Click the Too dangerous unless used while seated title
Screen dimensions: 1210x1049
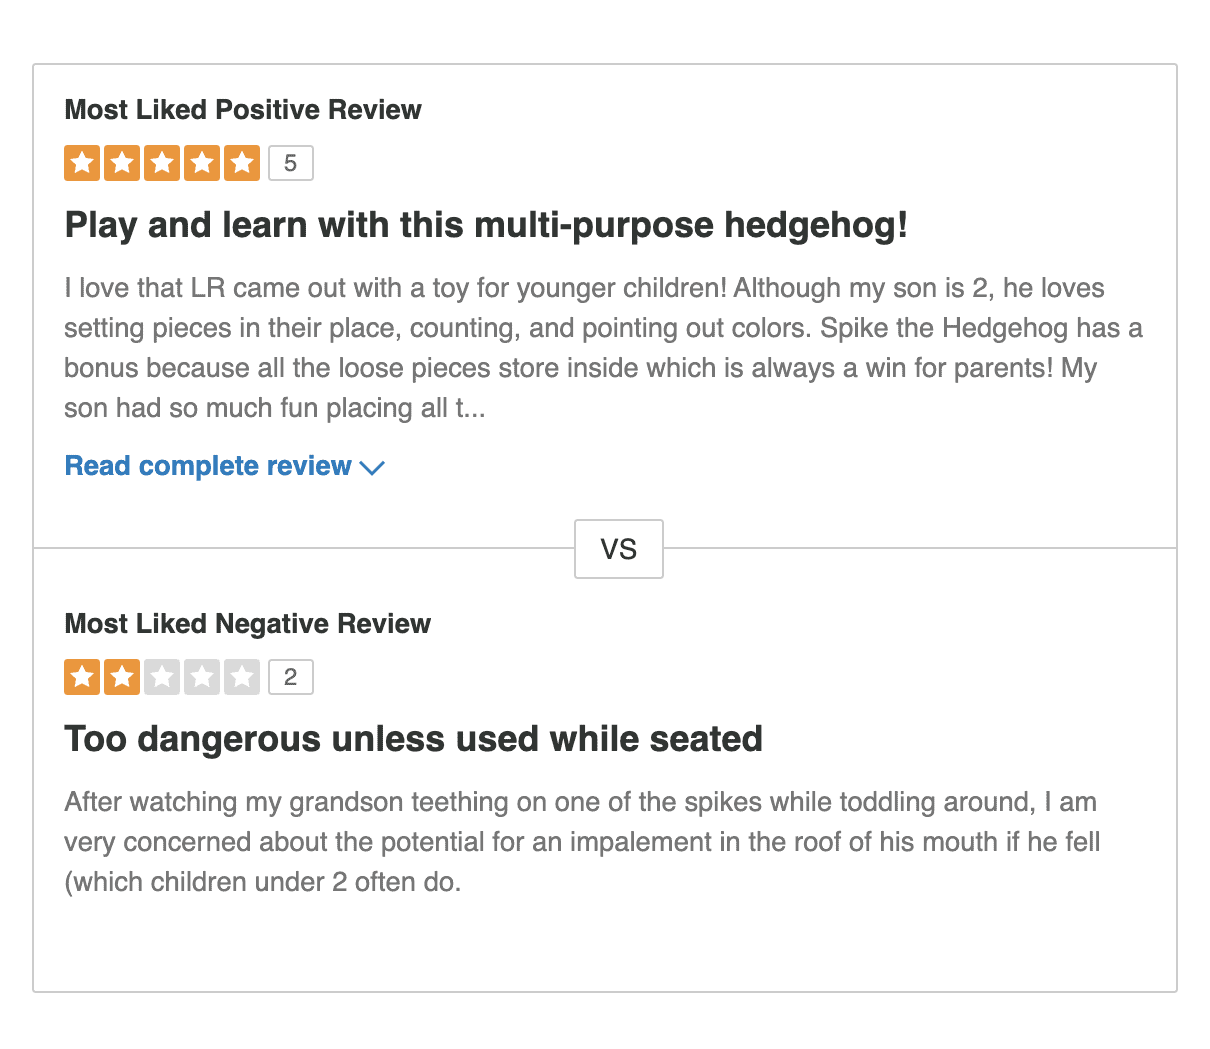[413, 739]
